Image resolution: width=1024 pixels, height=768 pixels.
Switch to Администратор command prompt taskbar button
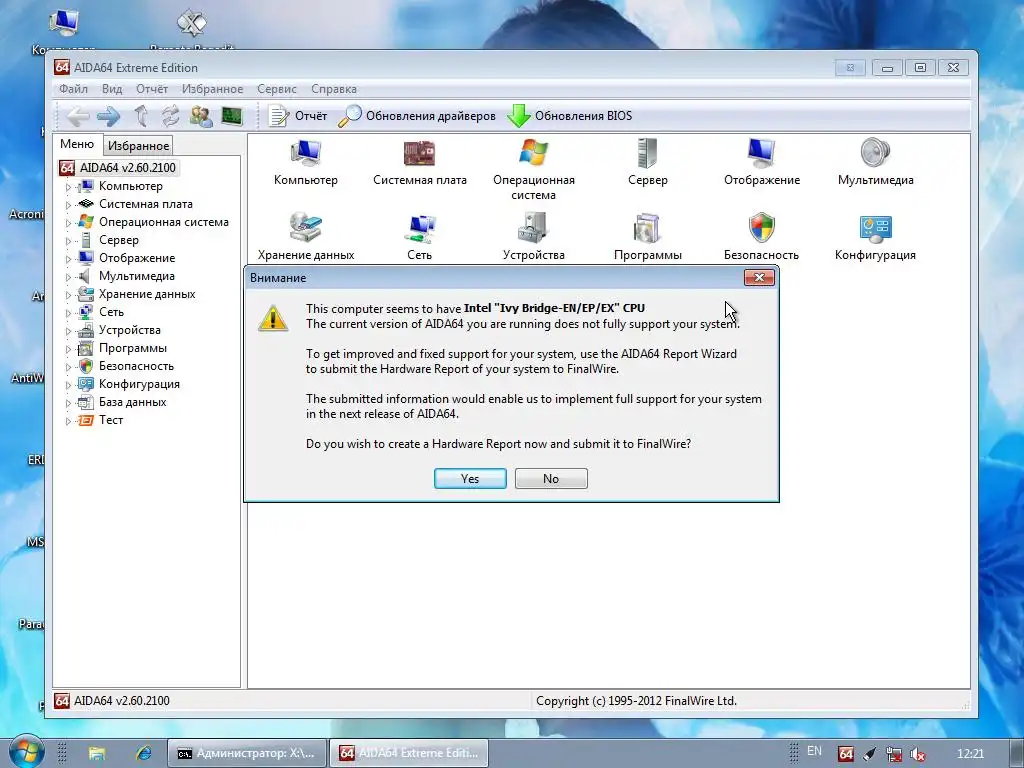245,754
